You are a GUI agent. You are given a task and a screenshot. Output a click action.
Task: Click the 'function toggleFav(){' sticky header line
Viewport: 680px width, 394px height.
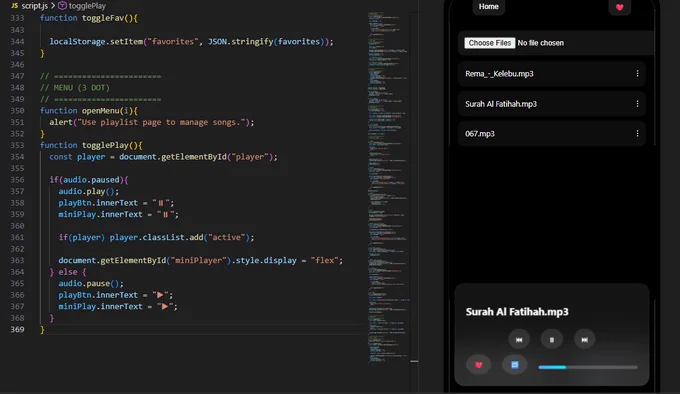(89, 18)
